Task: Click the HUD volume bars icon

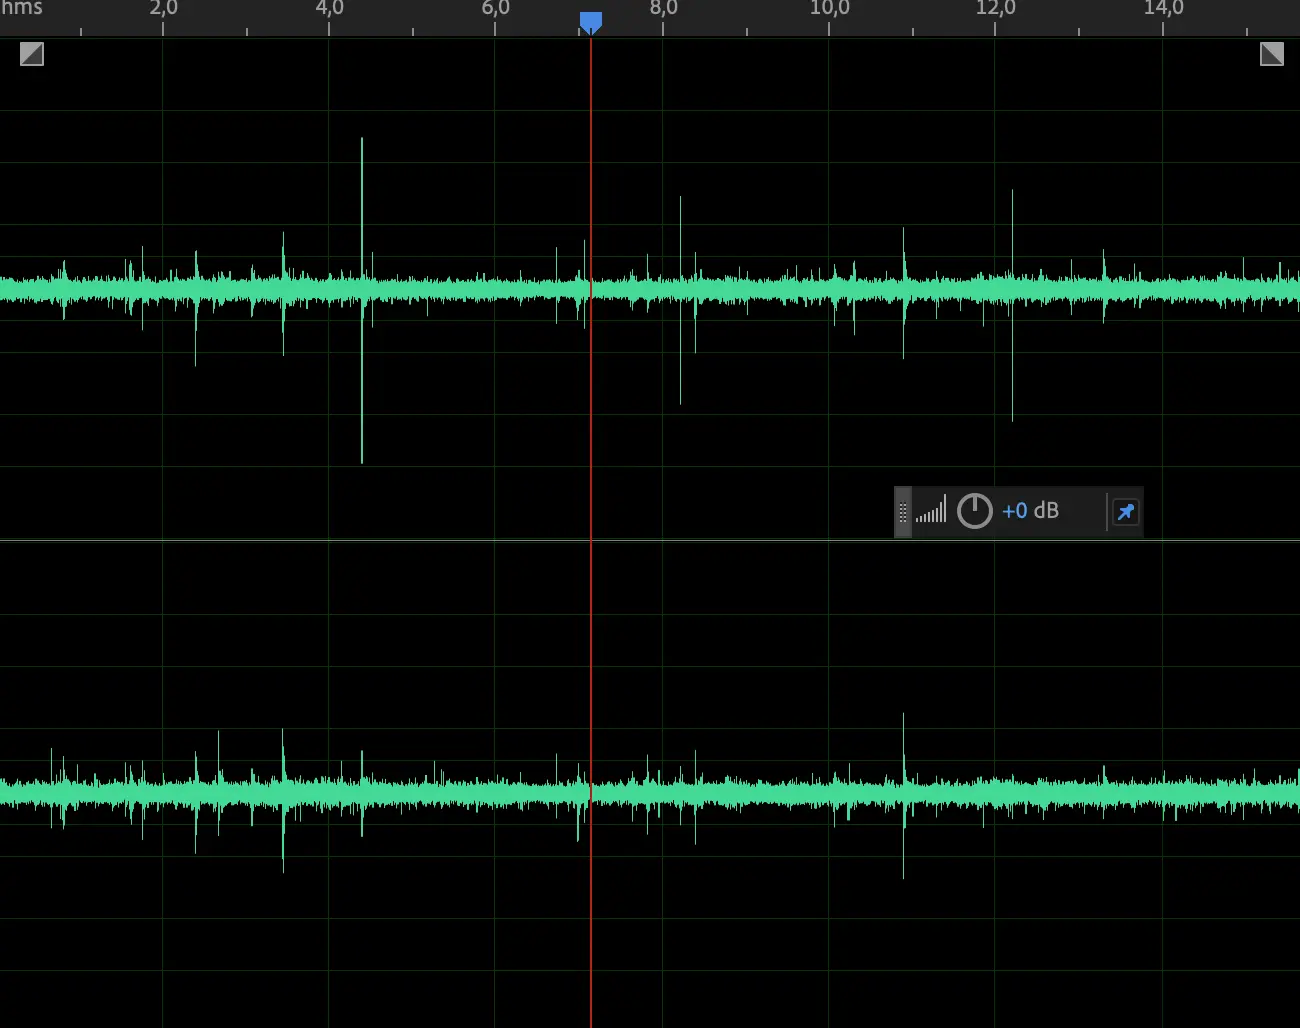Action: pos(930,511)
